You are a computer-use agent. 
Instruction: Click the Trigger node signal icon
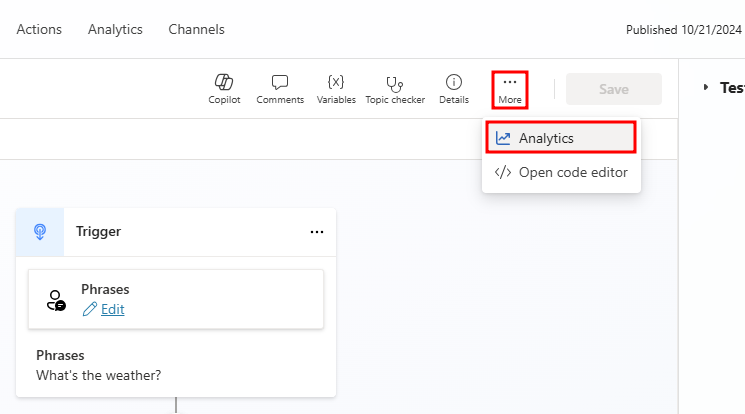40,232
